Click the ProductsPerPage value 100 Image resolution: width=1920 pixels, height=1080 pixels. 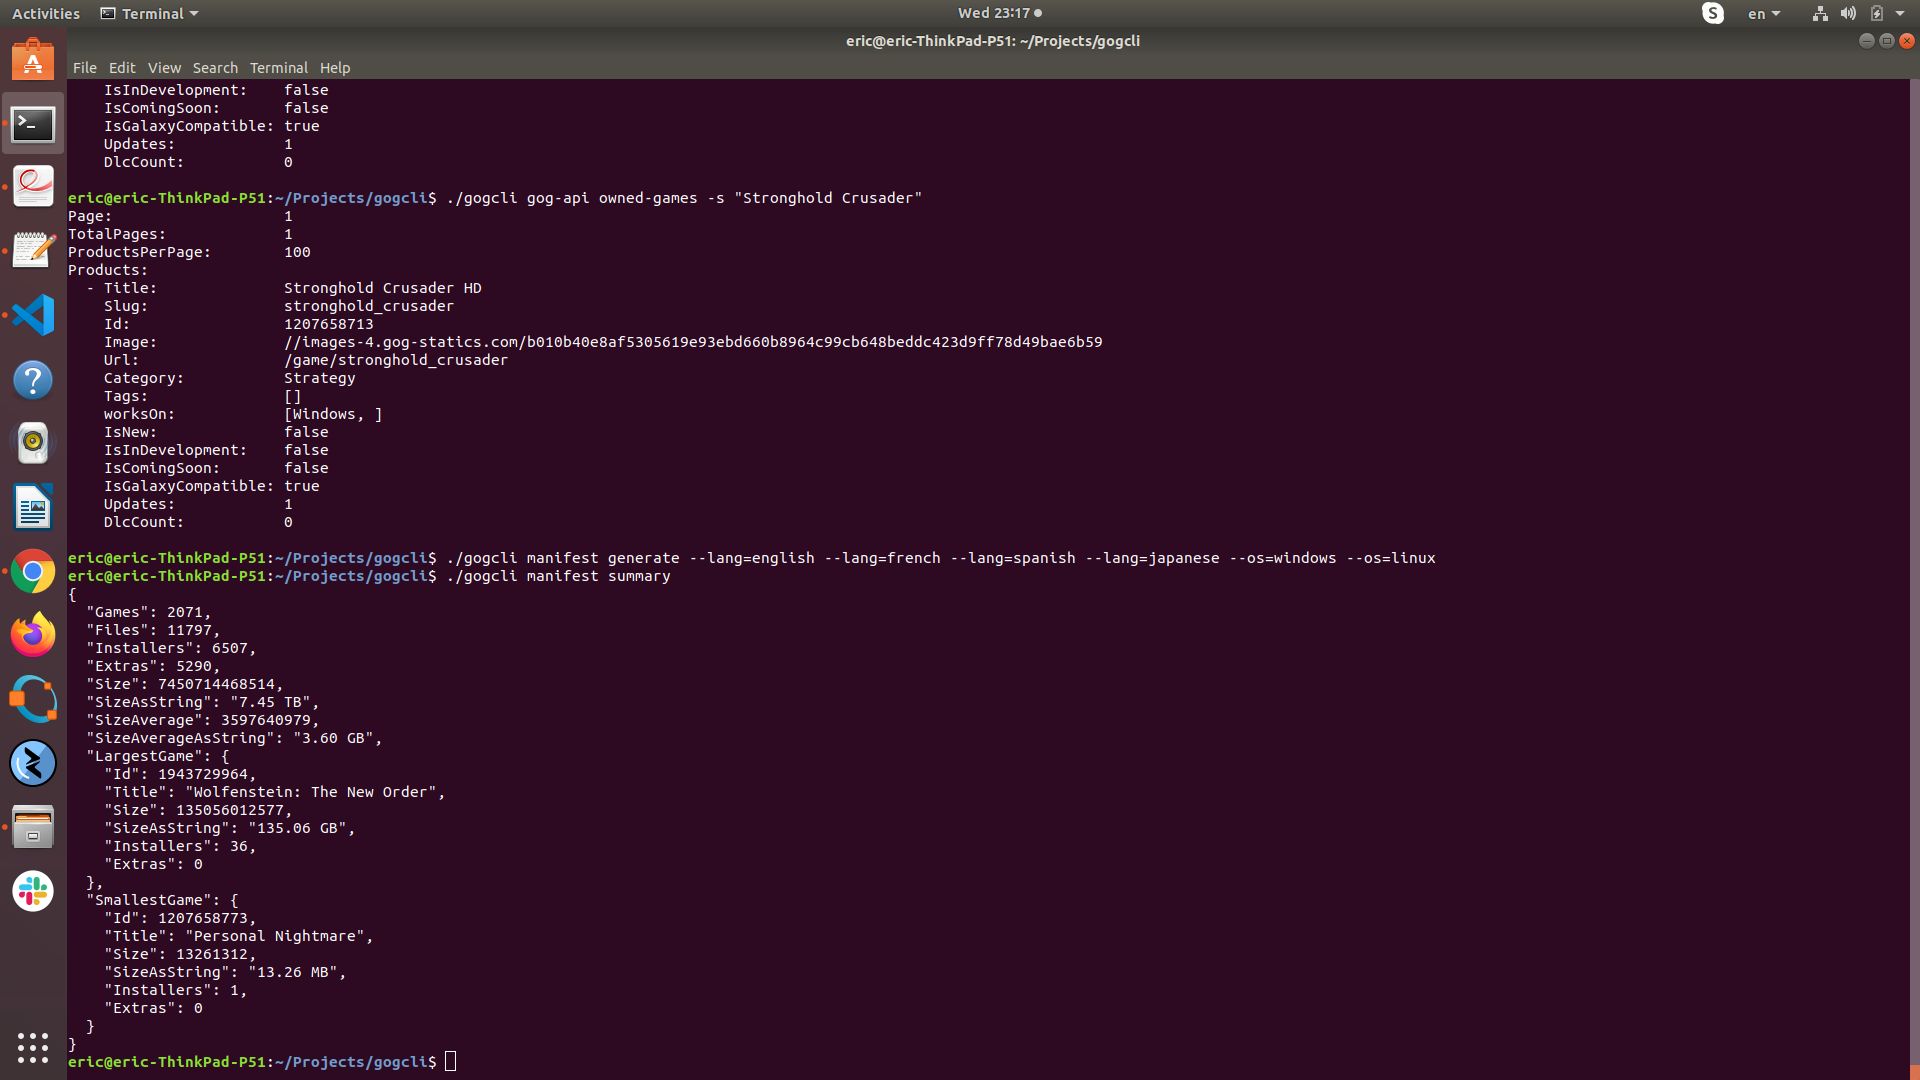(297, 252)
